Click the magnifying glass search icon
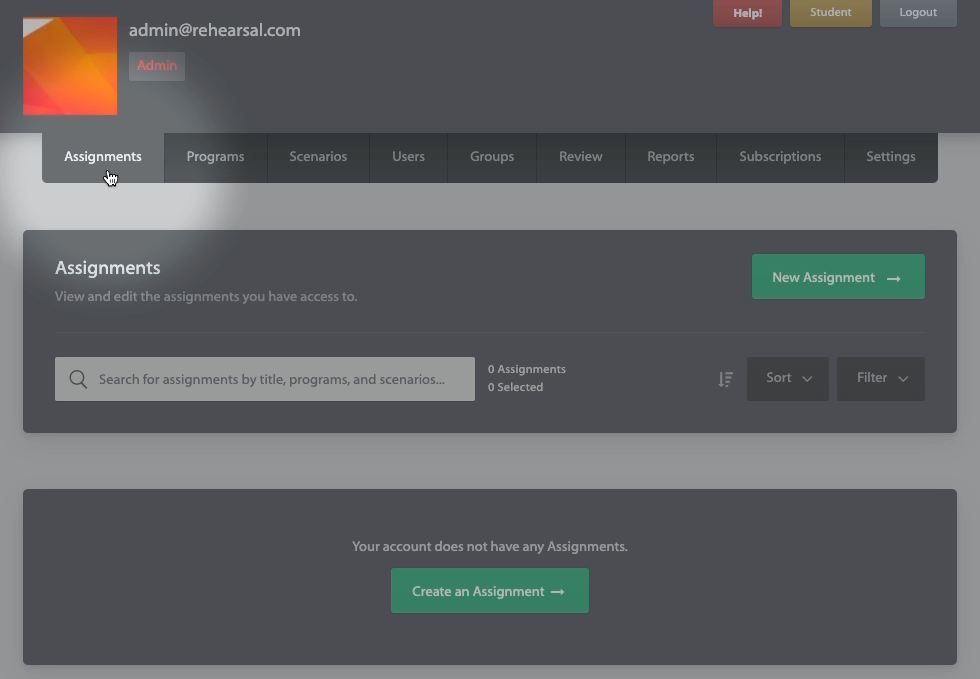This screenshot has height=679, width=980. click(x=78, y=379)
